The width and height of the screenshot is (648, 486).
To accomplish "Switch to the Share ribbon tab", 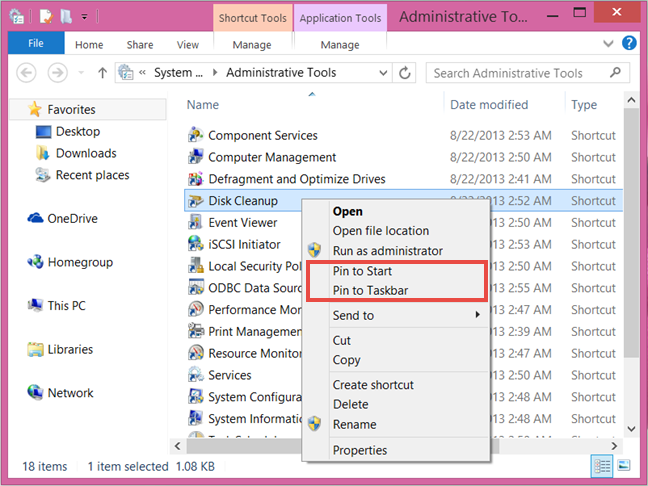I will pyautogui.click(x=140, y=45).
